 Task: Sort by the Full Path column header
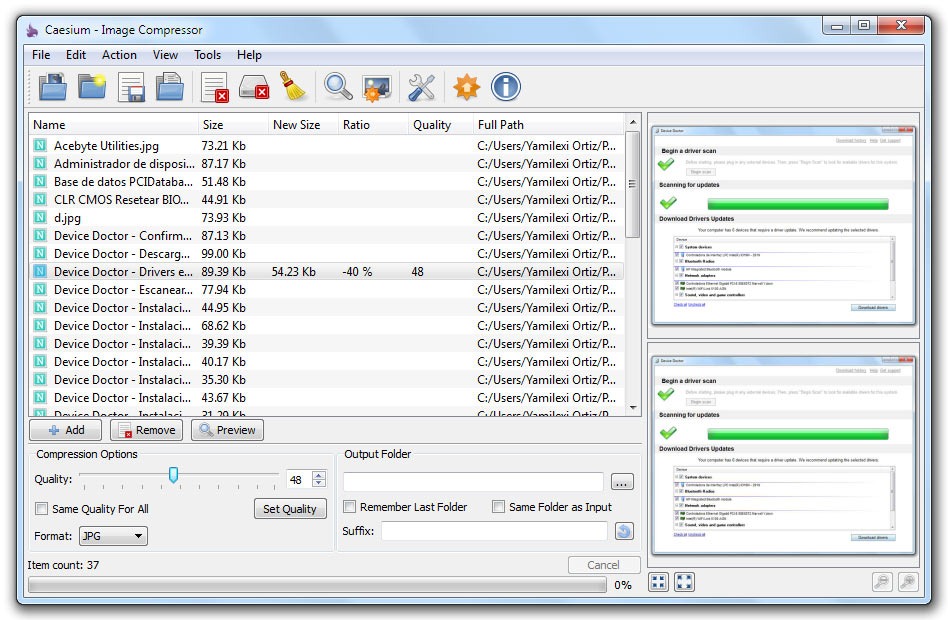pyautogui.click(x=548, y=125)
